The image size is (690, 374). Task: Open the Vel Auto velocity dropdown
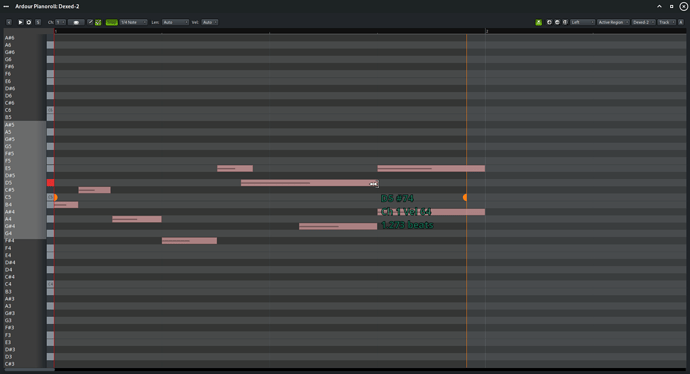[209, 22]
